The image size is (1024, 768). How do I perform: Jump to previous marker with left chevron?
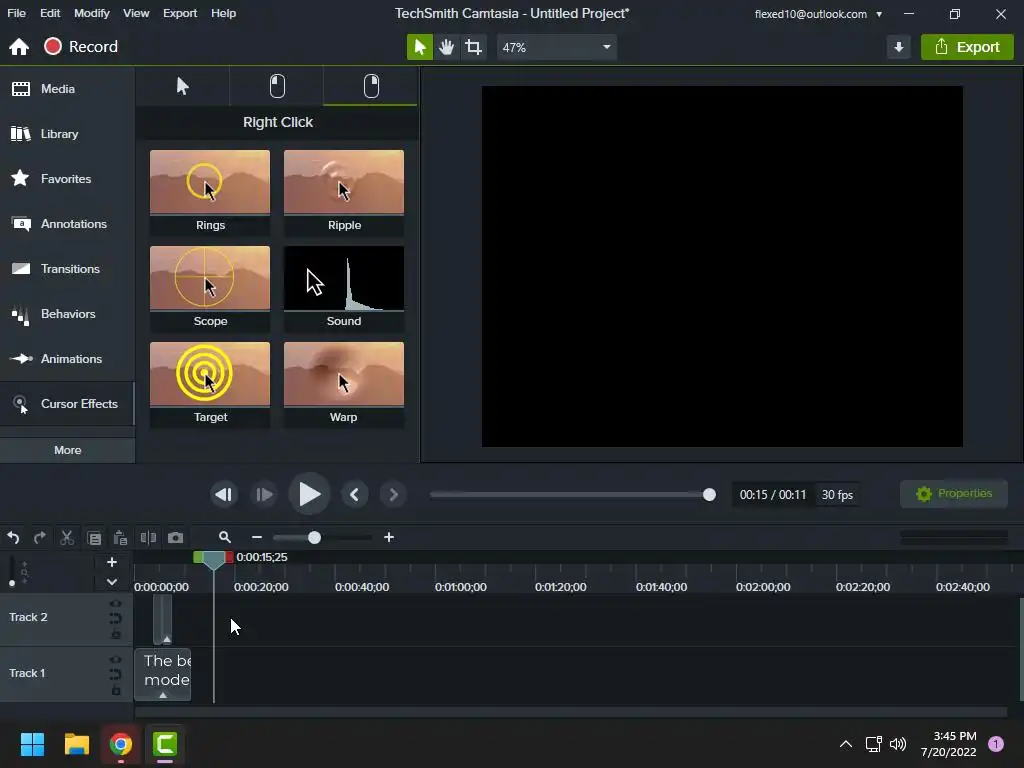355,494
